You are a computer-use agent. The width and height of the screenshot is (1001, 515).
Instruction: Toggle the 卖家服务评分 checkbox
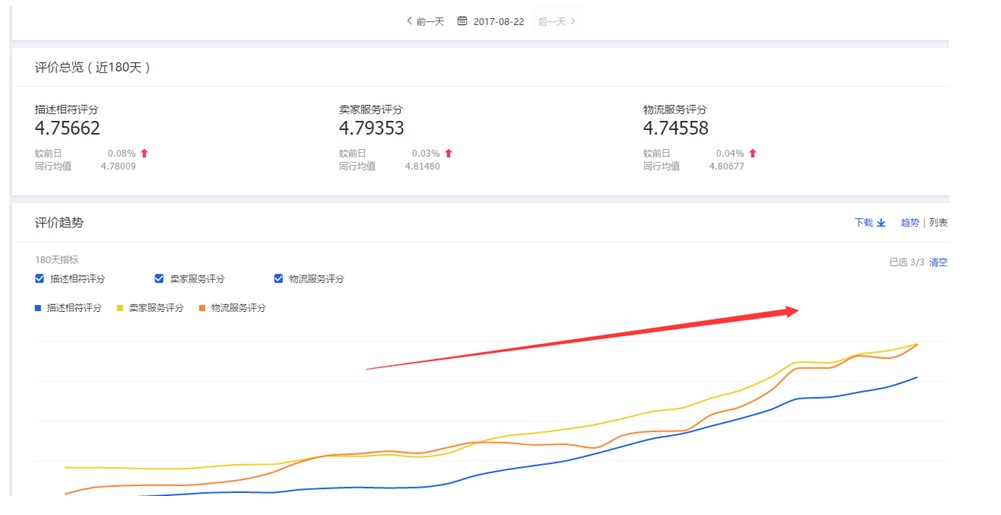tap(159, 279)
